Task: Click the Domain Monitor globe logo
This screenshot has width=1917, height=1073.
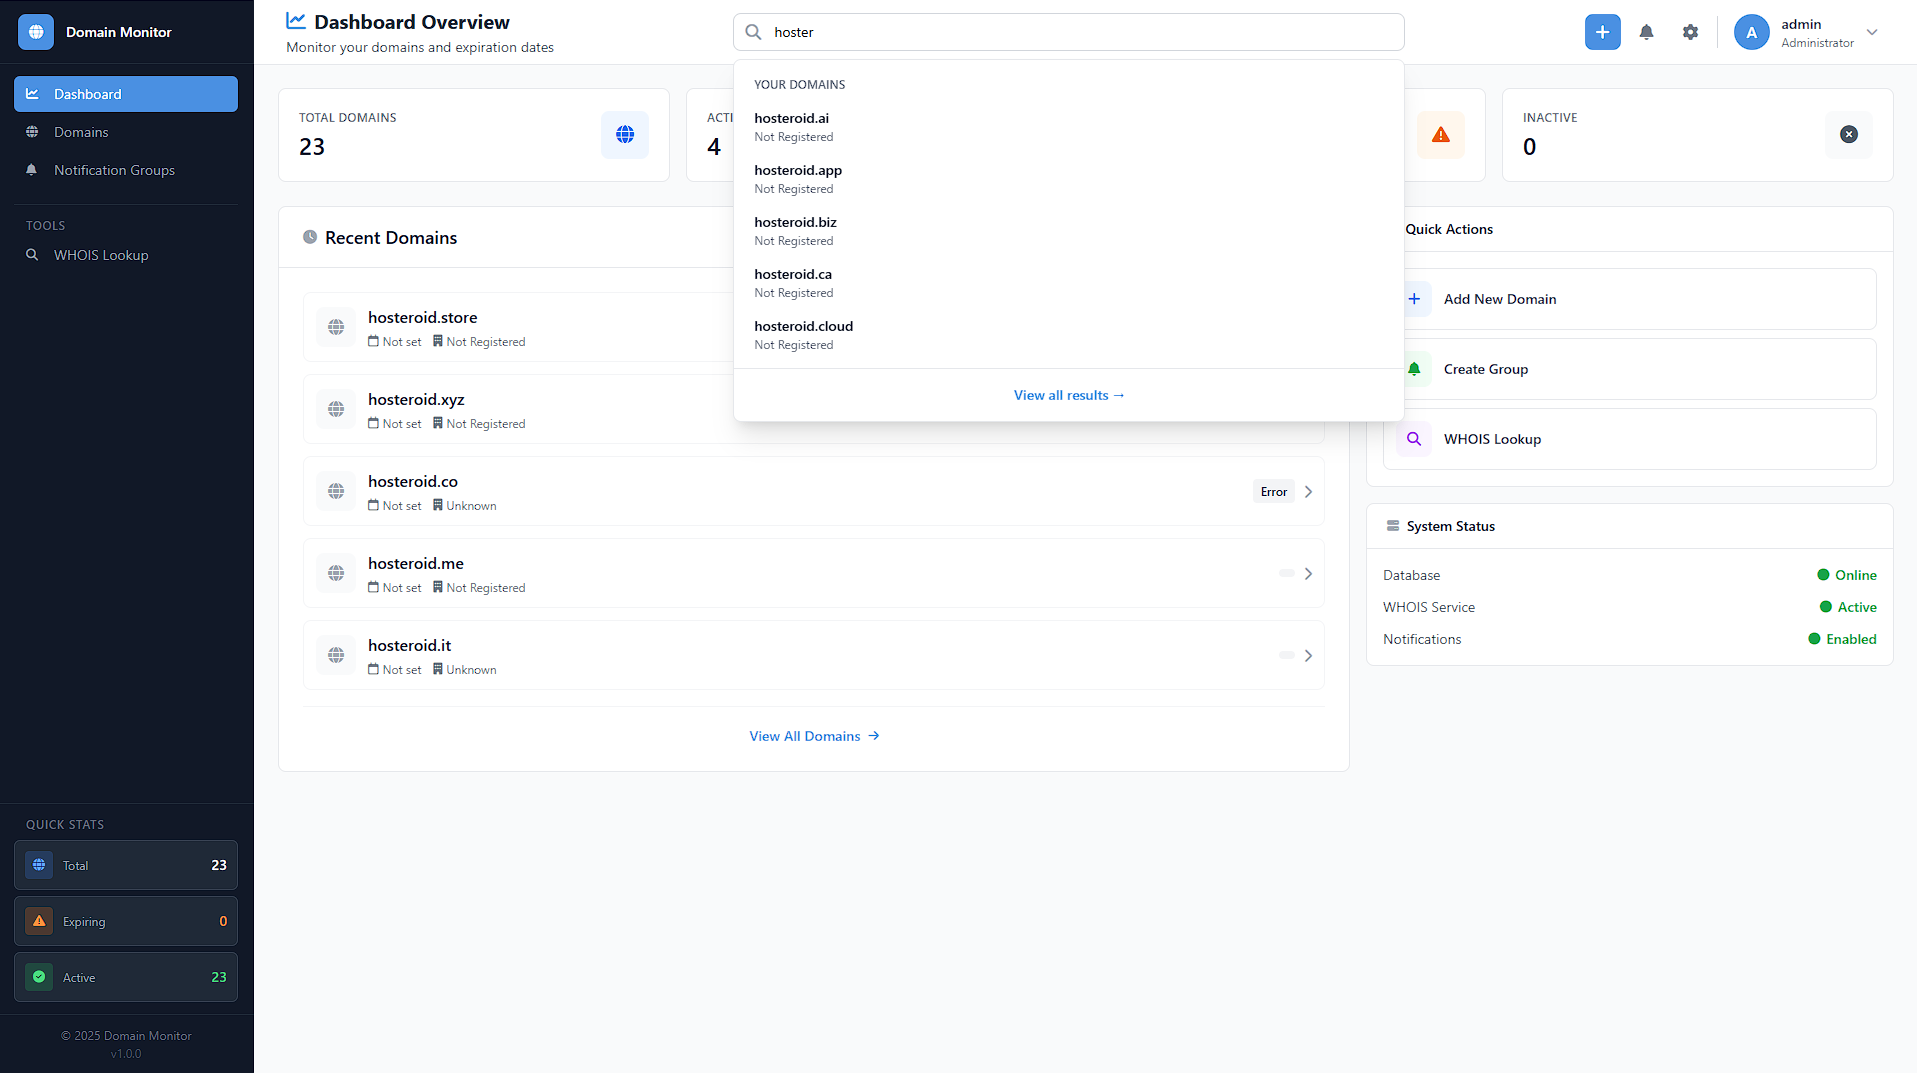Action: pos(36,32)
